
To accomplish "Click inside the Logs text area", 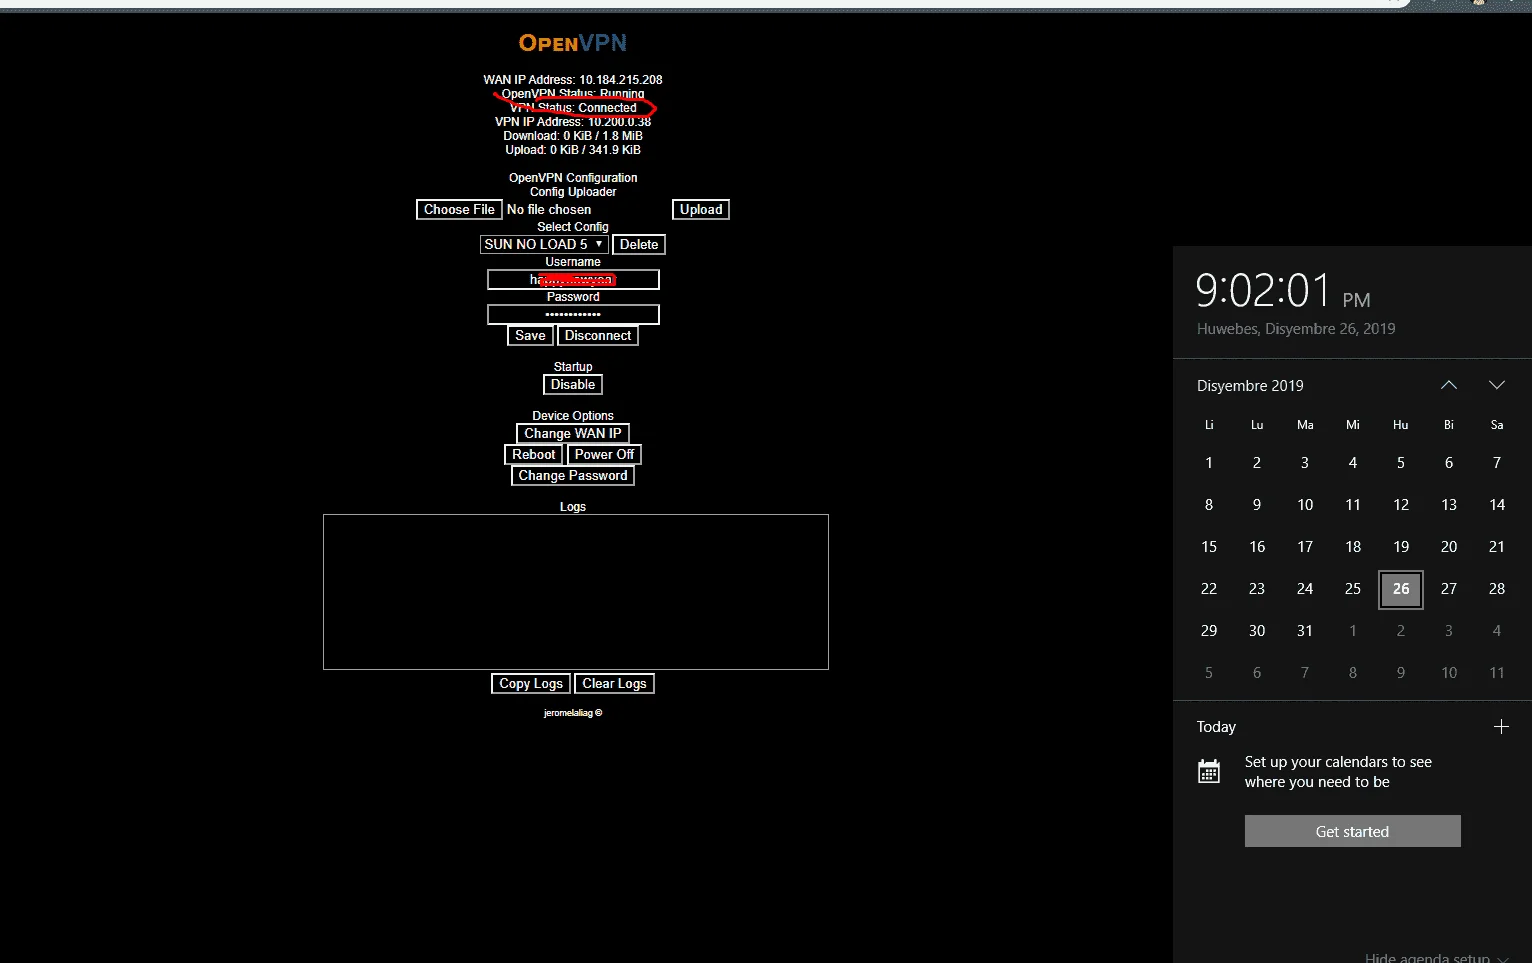I will click(576, 592).
